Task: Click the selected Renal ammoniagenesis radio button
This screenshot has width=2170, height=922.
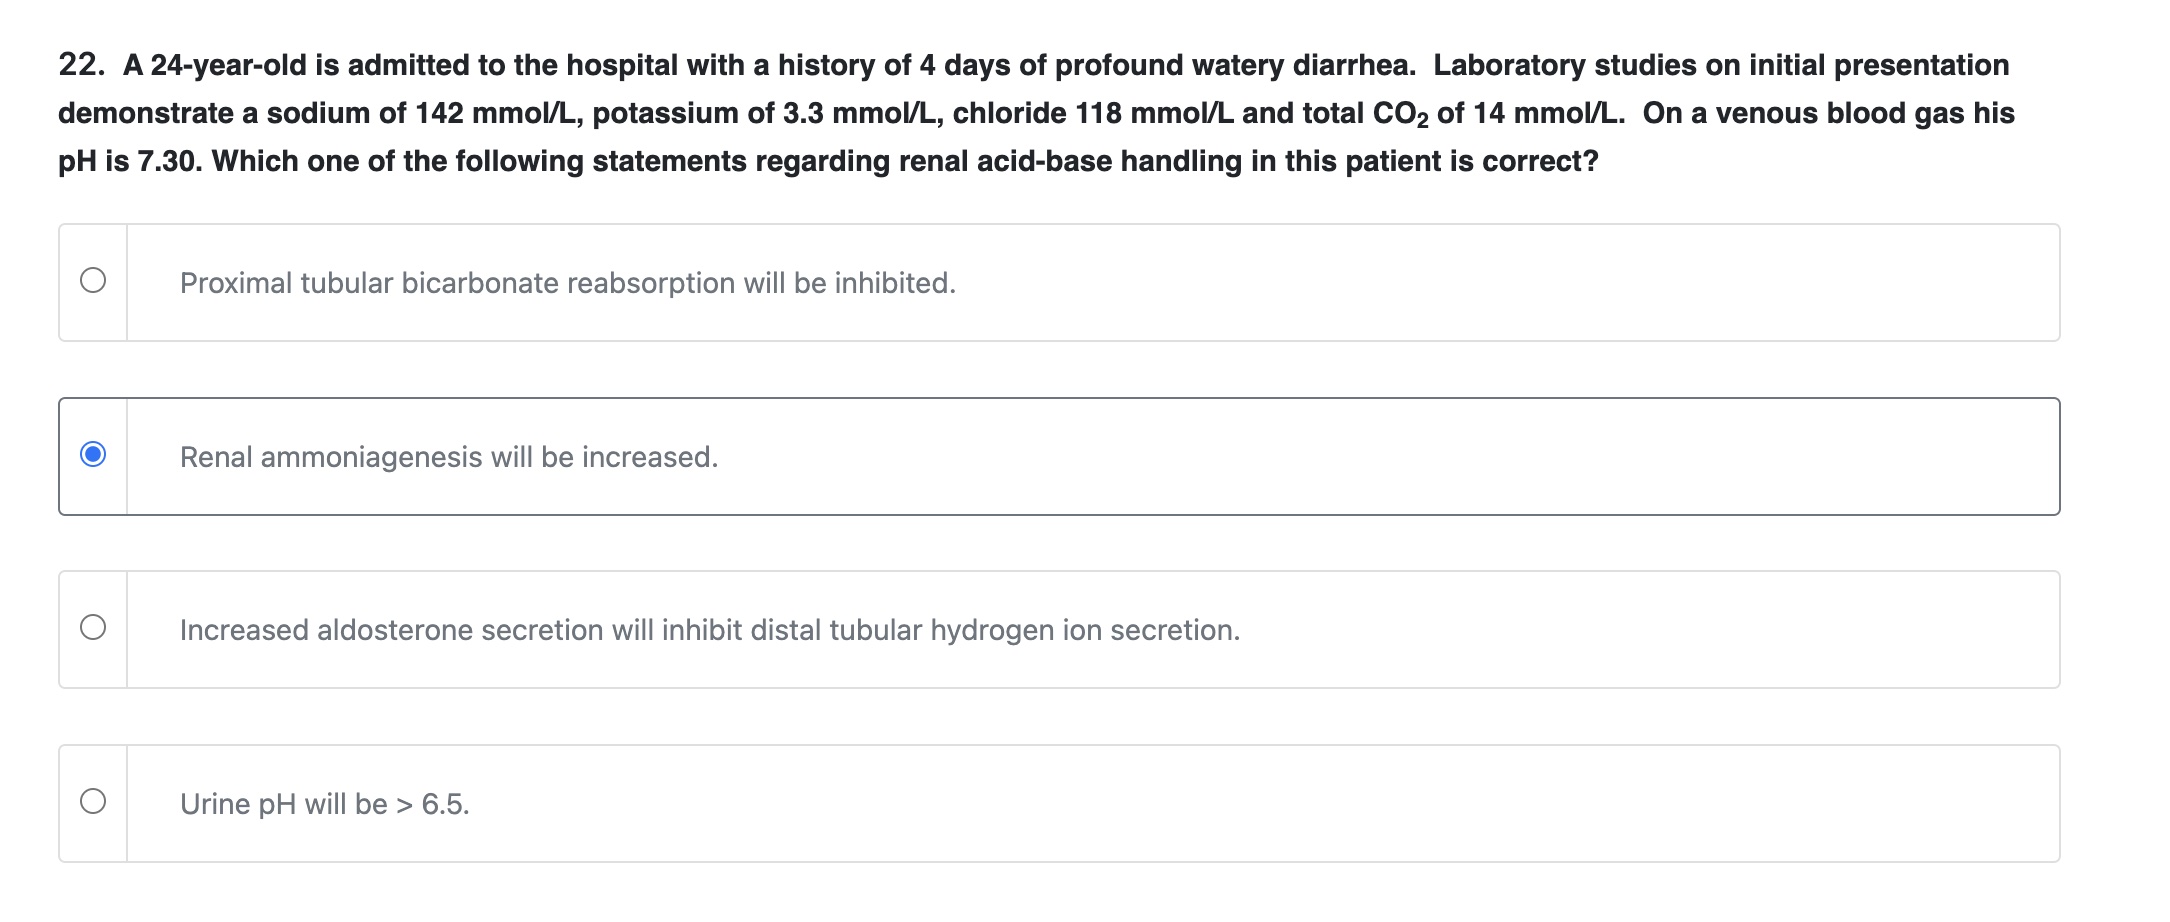Action: [x=93, y=455]
